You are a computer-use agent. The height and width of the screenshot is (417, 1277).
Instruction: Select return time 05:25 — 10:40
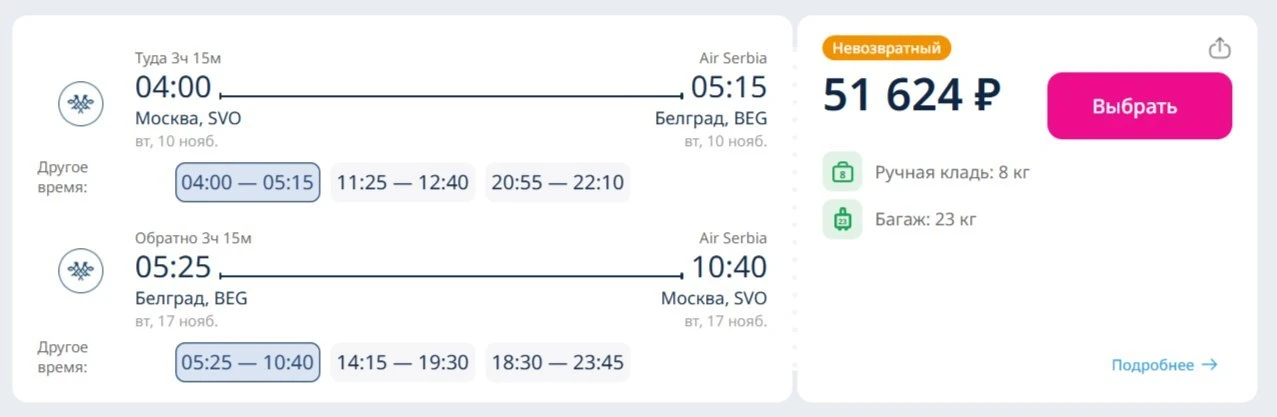tap(247, 362)
